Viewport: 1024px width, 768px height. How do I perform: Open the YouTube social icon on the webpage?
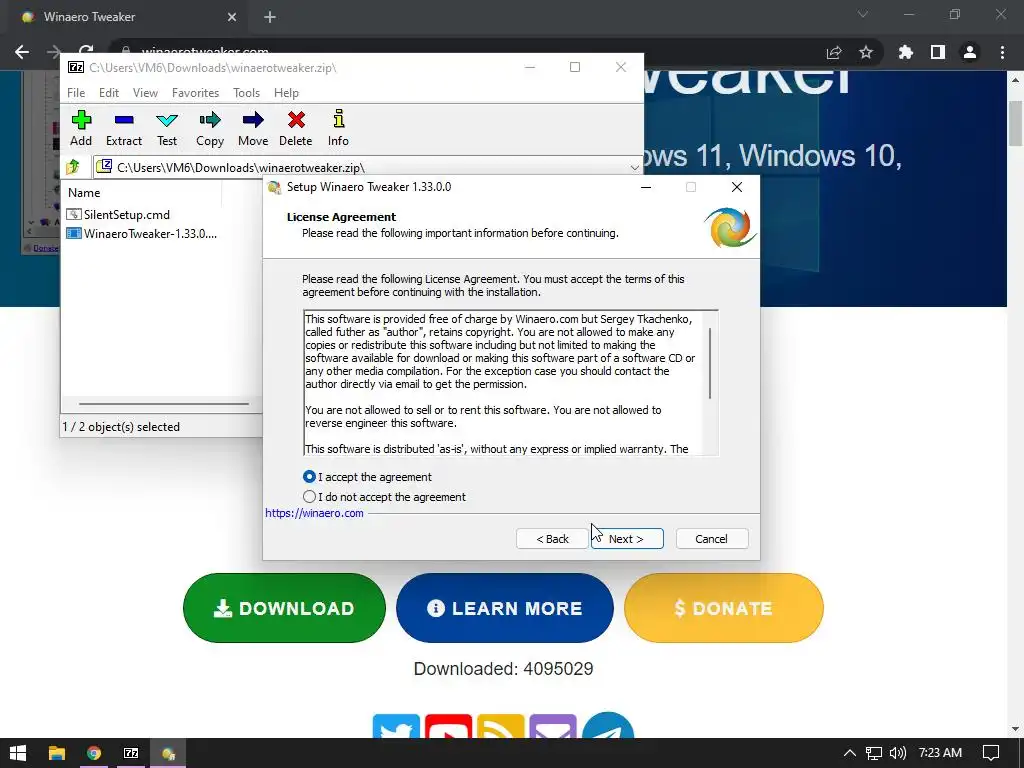pos(449,726)
